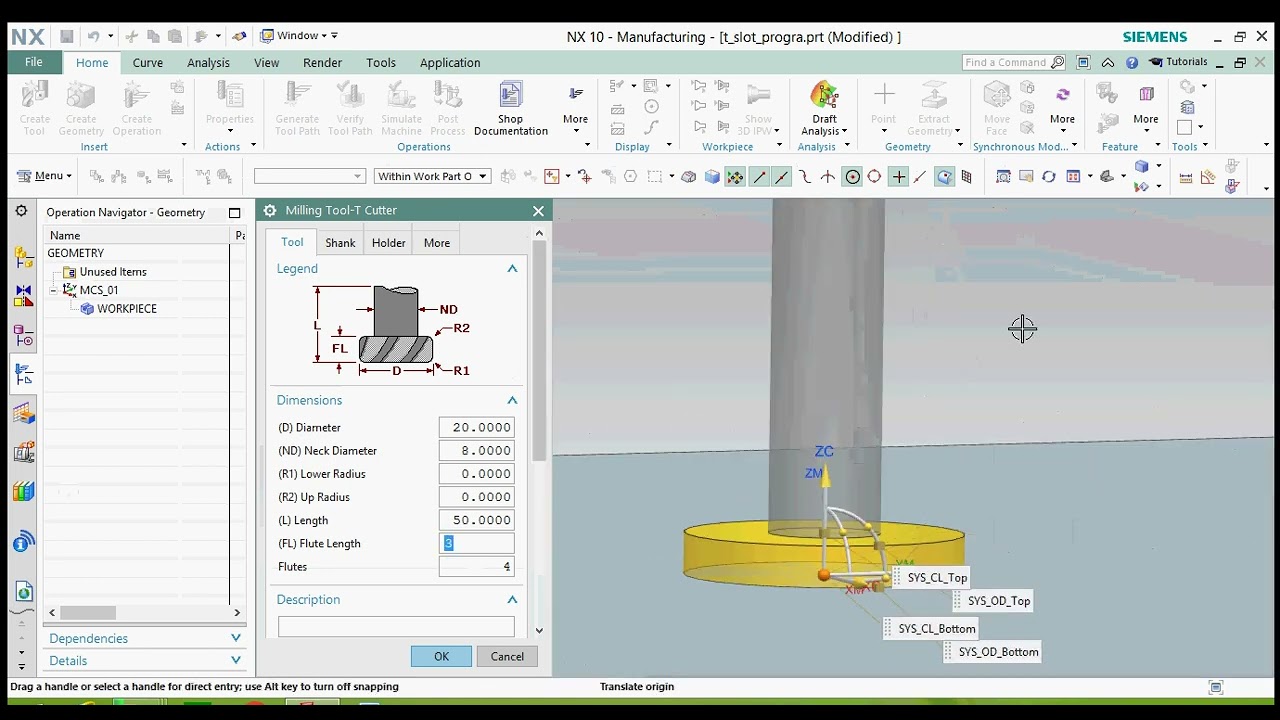
Task: Open the Help question mark icon
Action: point(1132,62)
